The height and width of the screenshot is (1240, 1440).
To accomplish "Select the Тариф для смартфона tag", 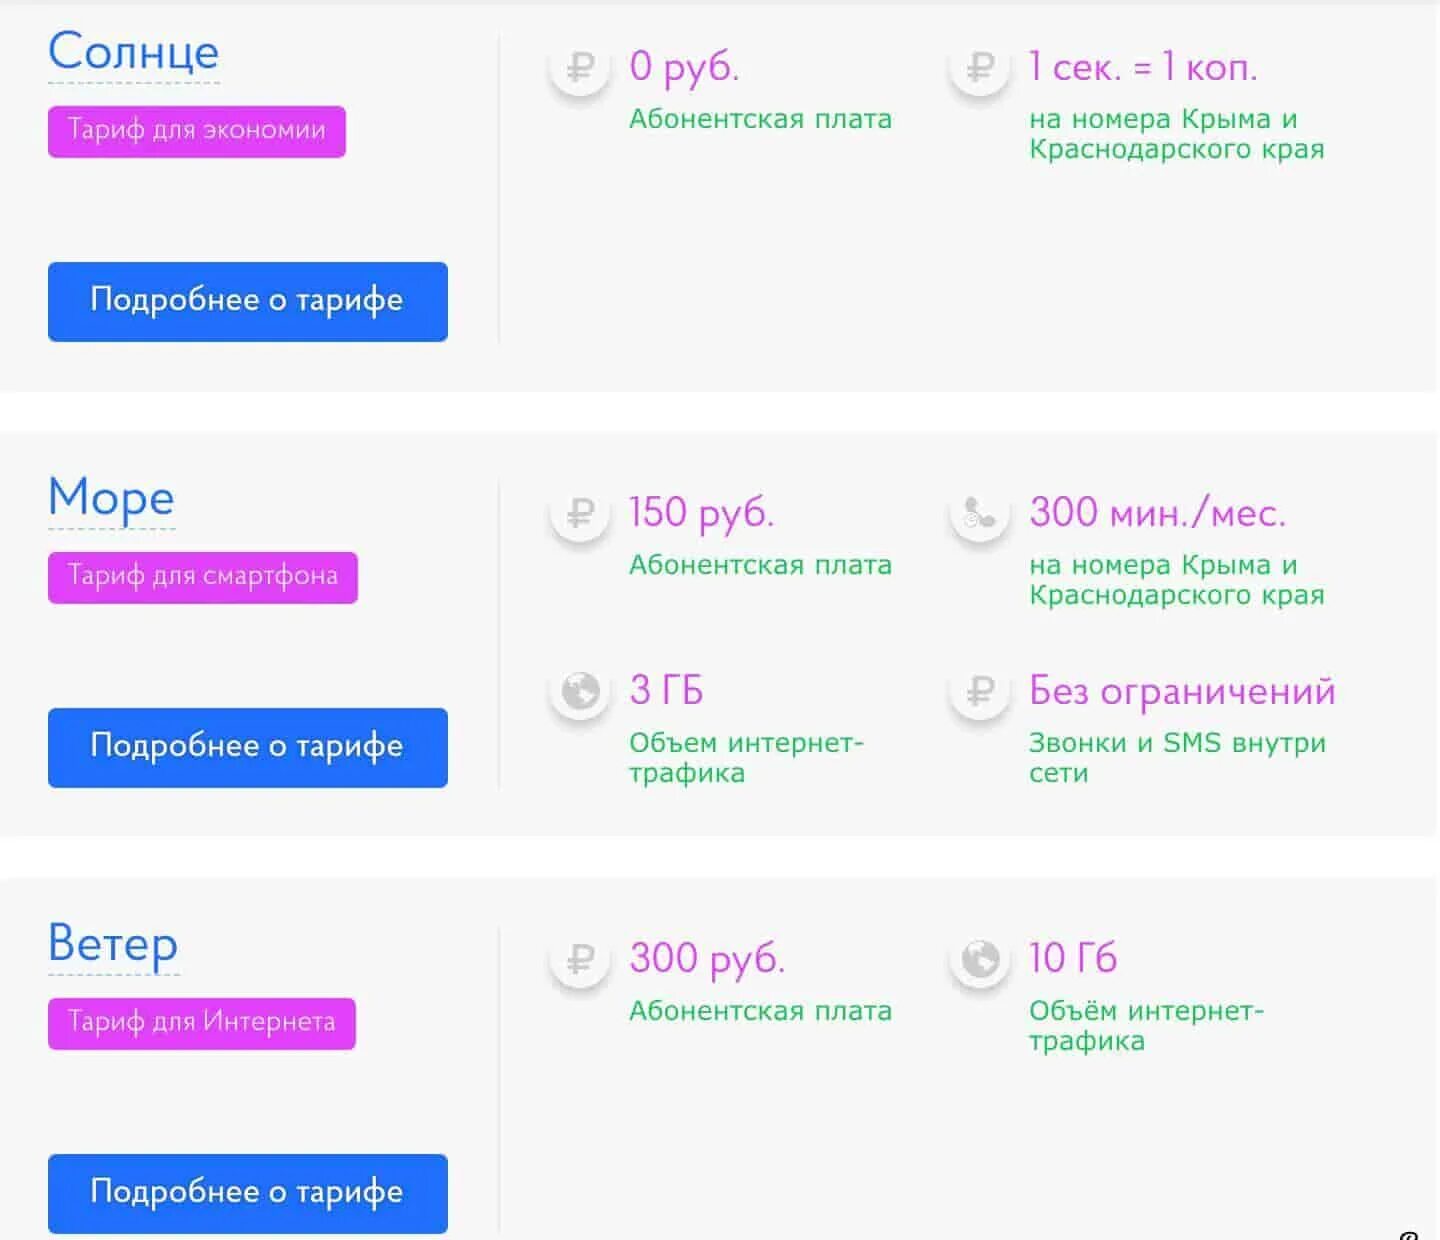I will click(x=203, y=577).
